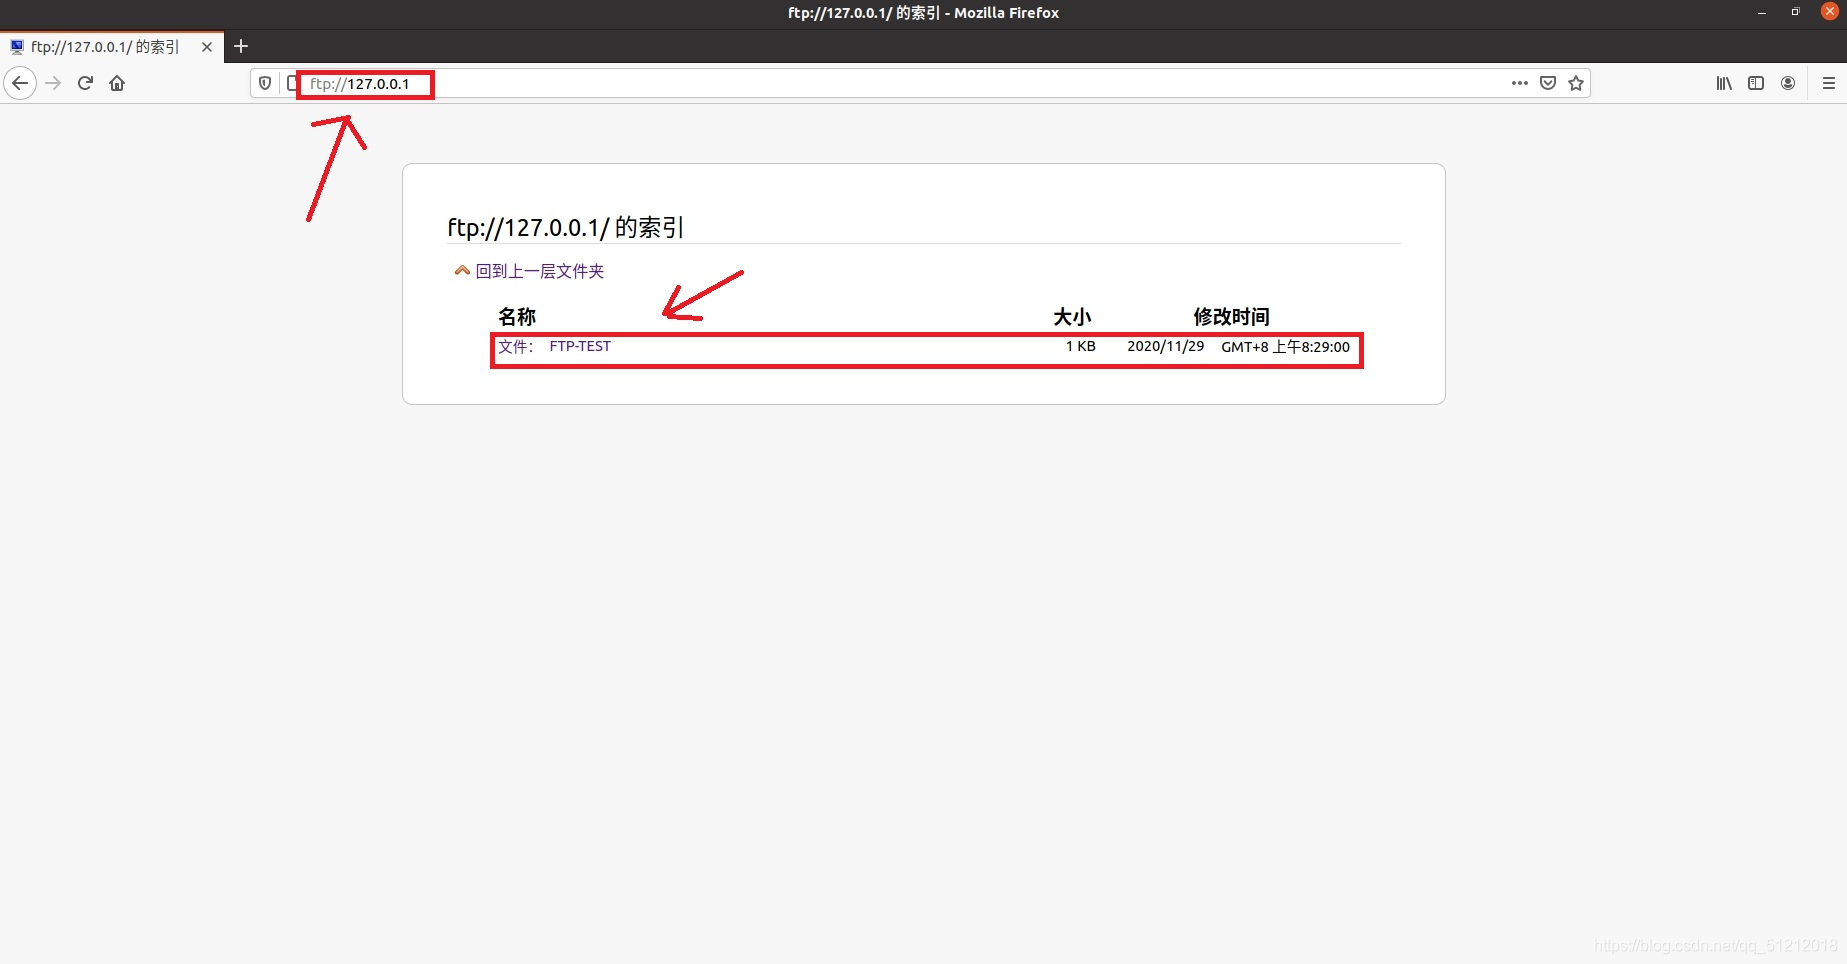Image resolution: width=1847 pixels, height=964 pixels.
Task: Open page actions three-dot menu
Action: (1519, 83)
